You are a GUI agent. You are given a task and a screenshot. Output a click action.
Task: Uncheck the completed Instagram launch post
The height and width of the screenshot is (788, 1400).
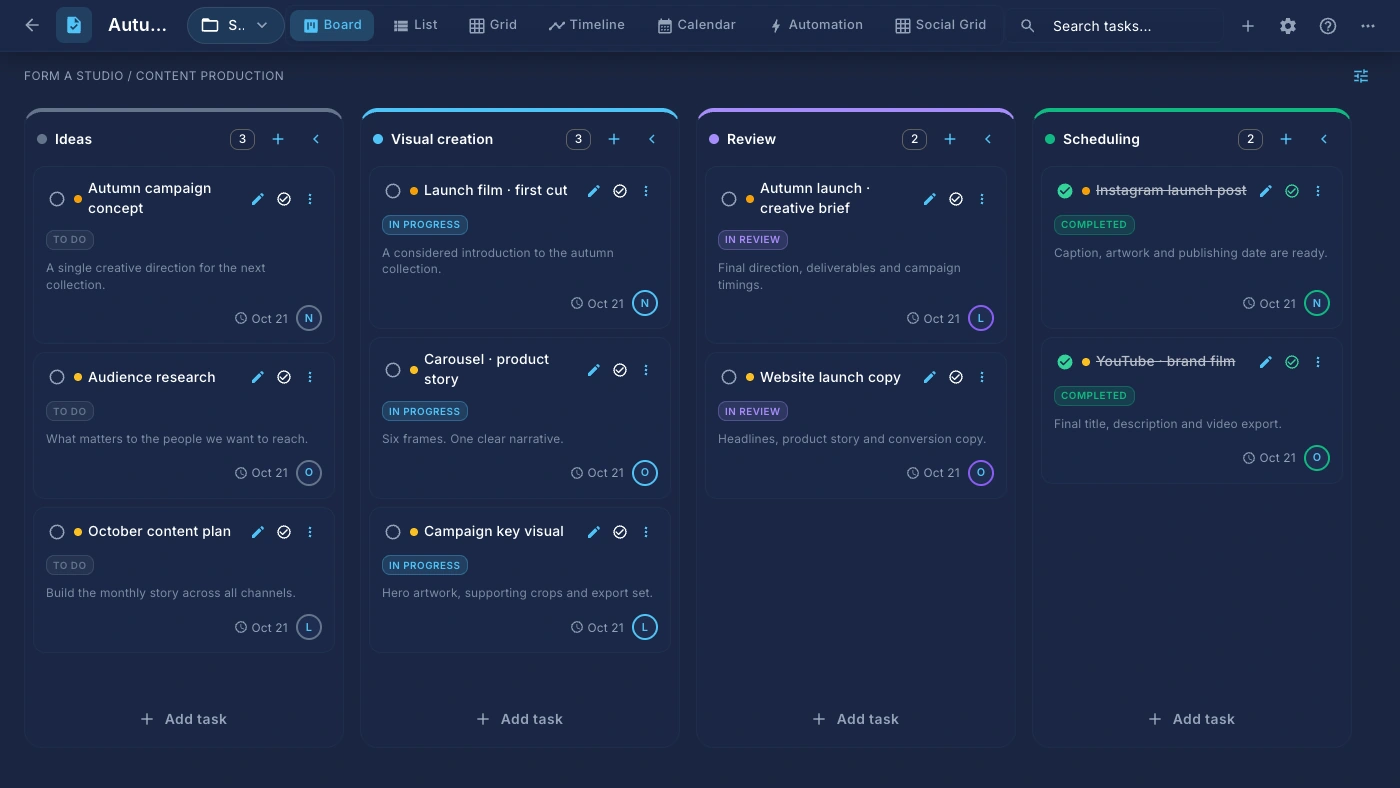click(1065, 191)
